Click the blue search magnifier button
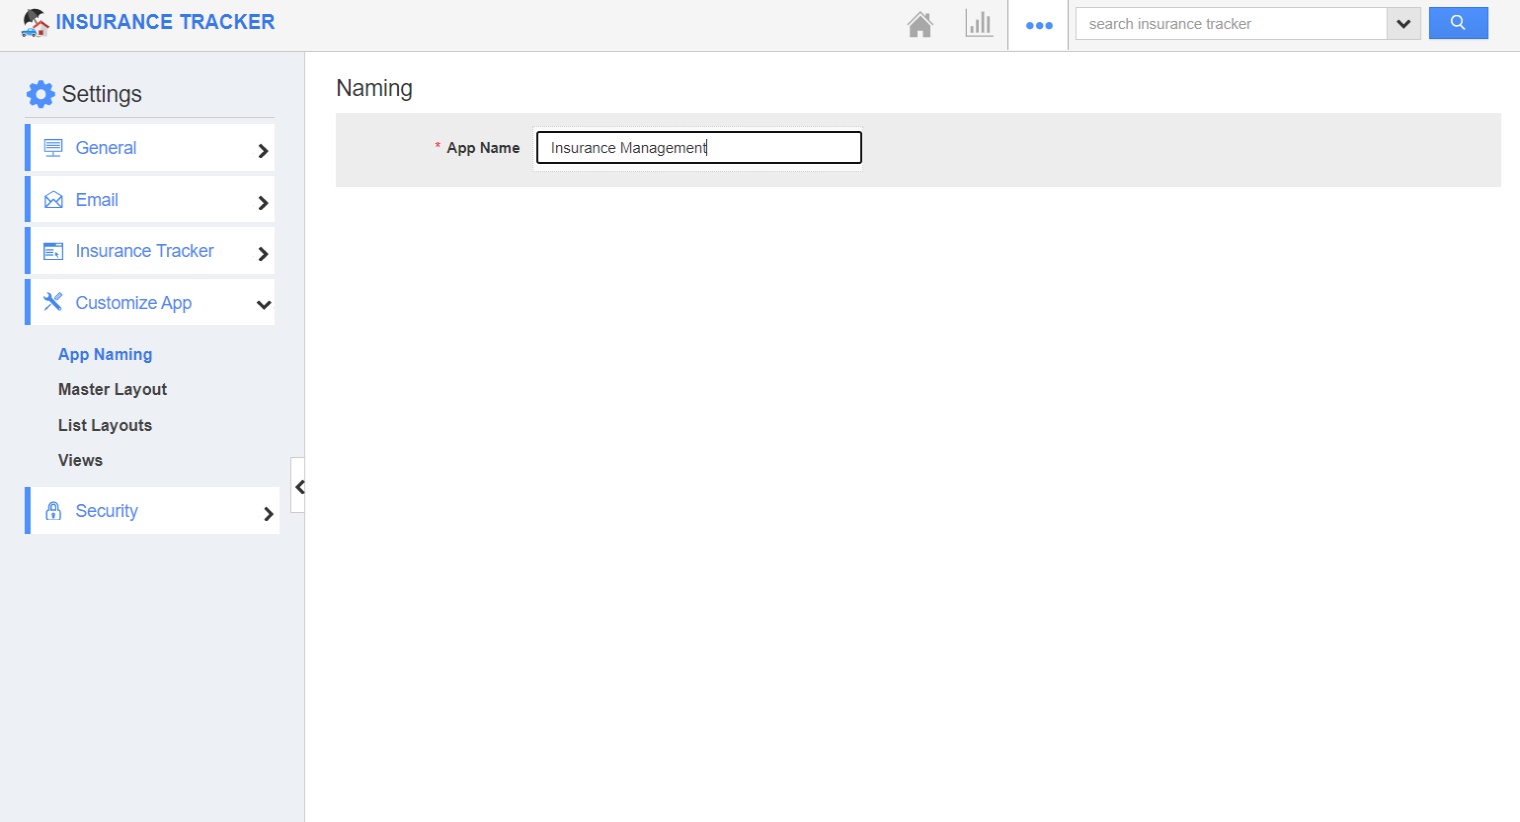 click(1458, 23)
